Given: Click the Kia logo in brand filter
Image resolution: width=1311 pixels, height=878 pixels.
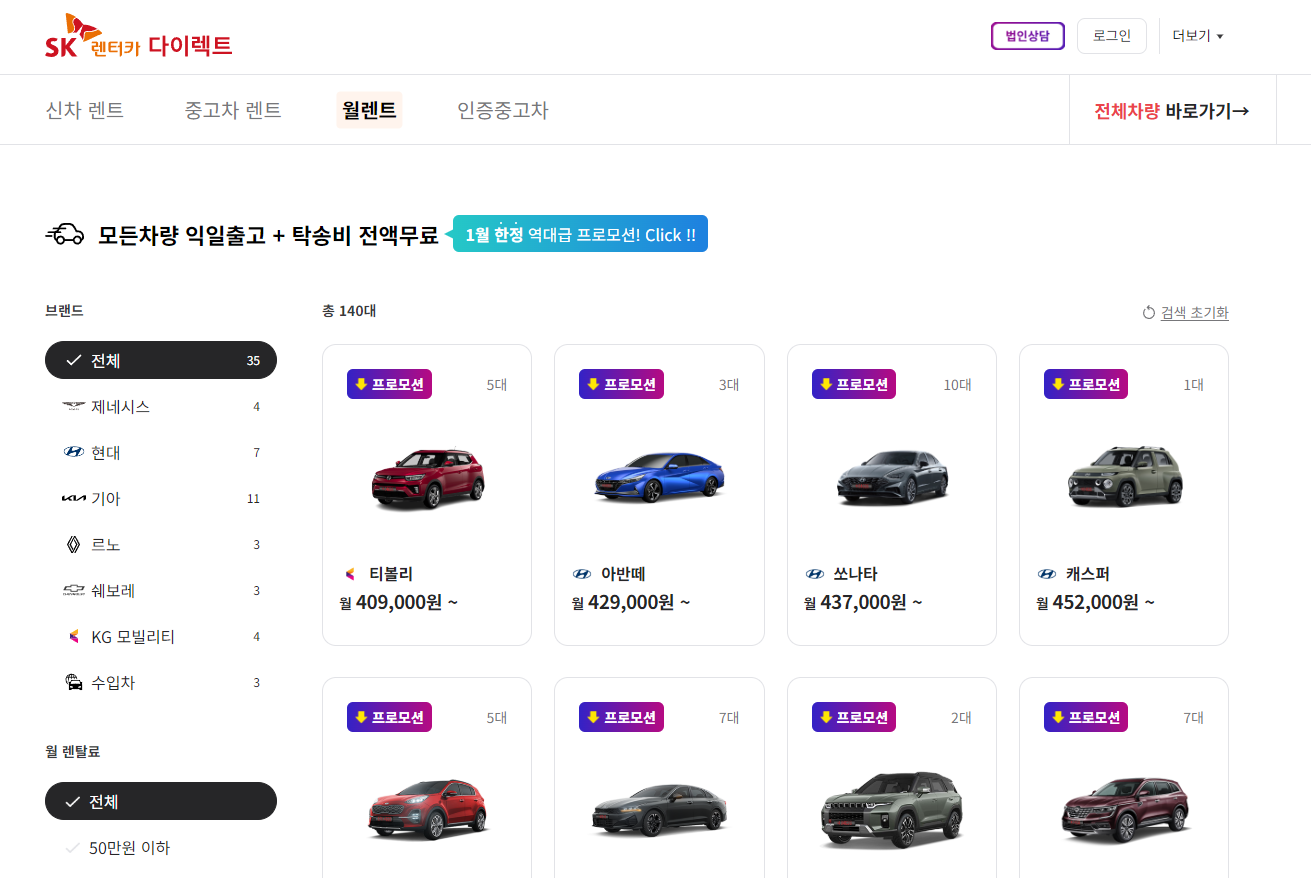Looking at the screenshot, I should (74, 498).
